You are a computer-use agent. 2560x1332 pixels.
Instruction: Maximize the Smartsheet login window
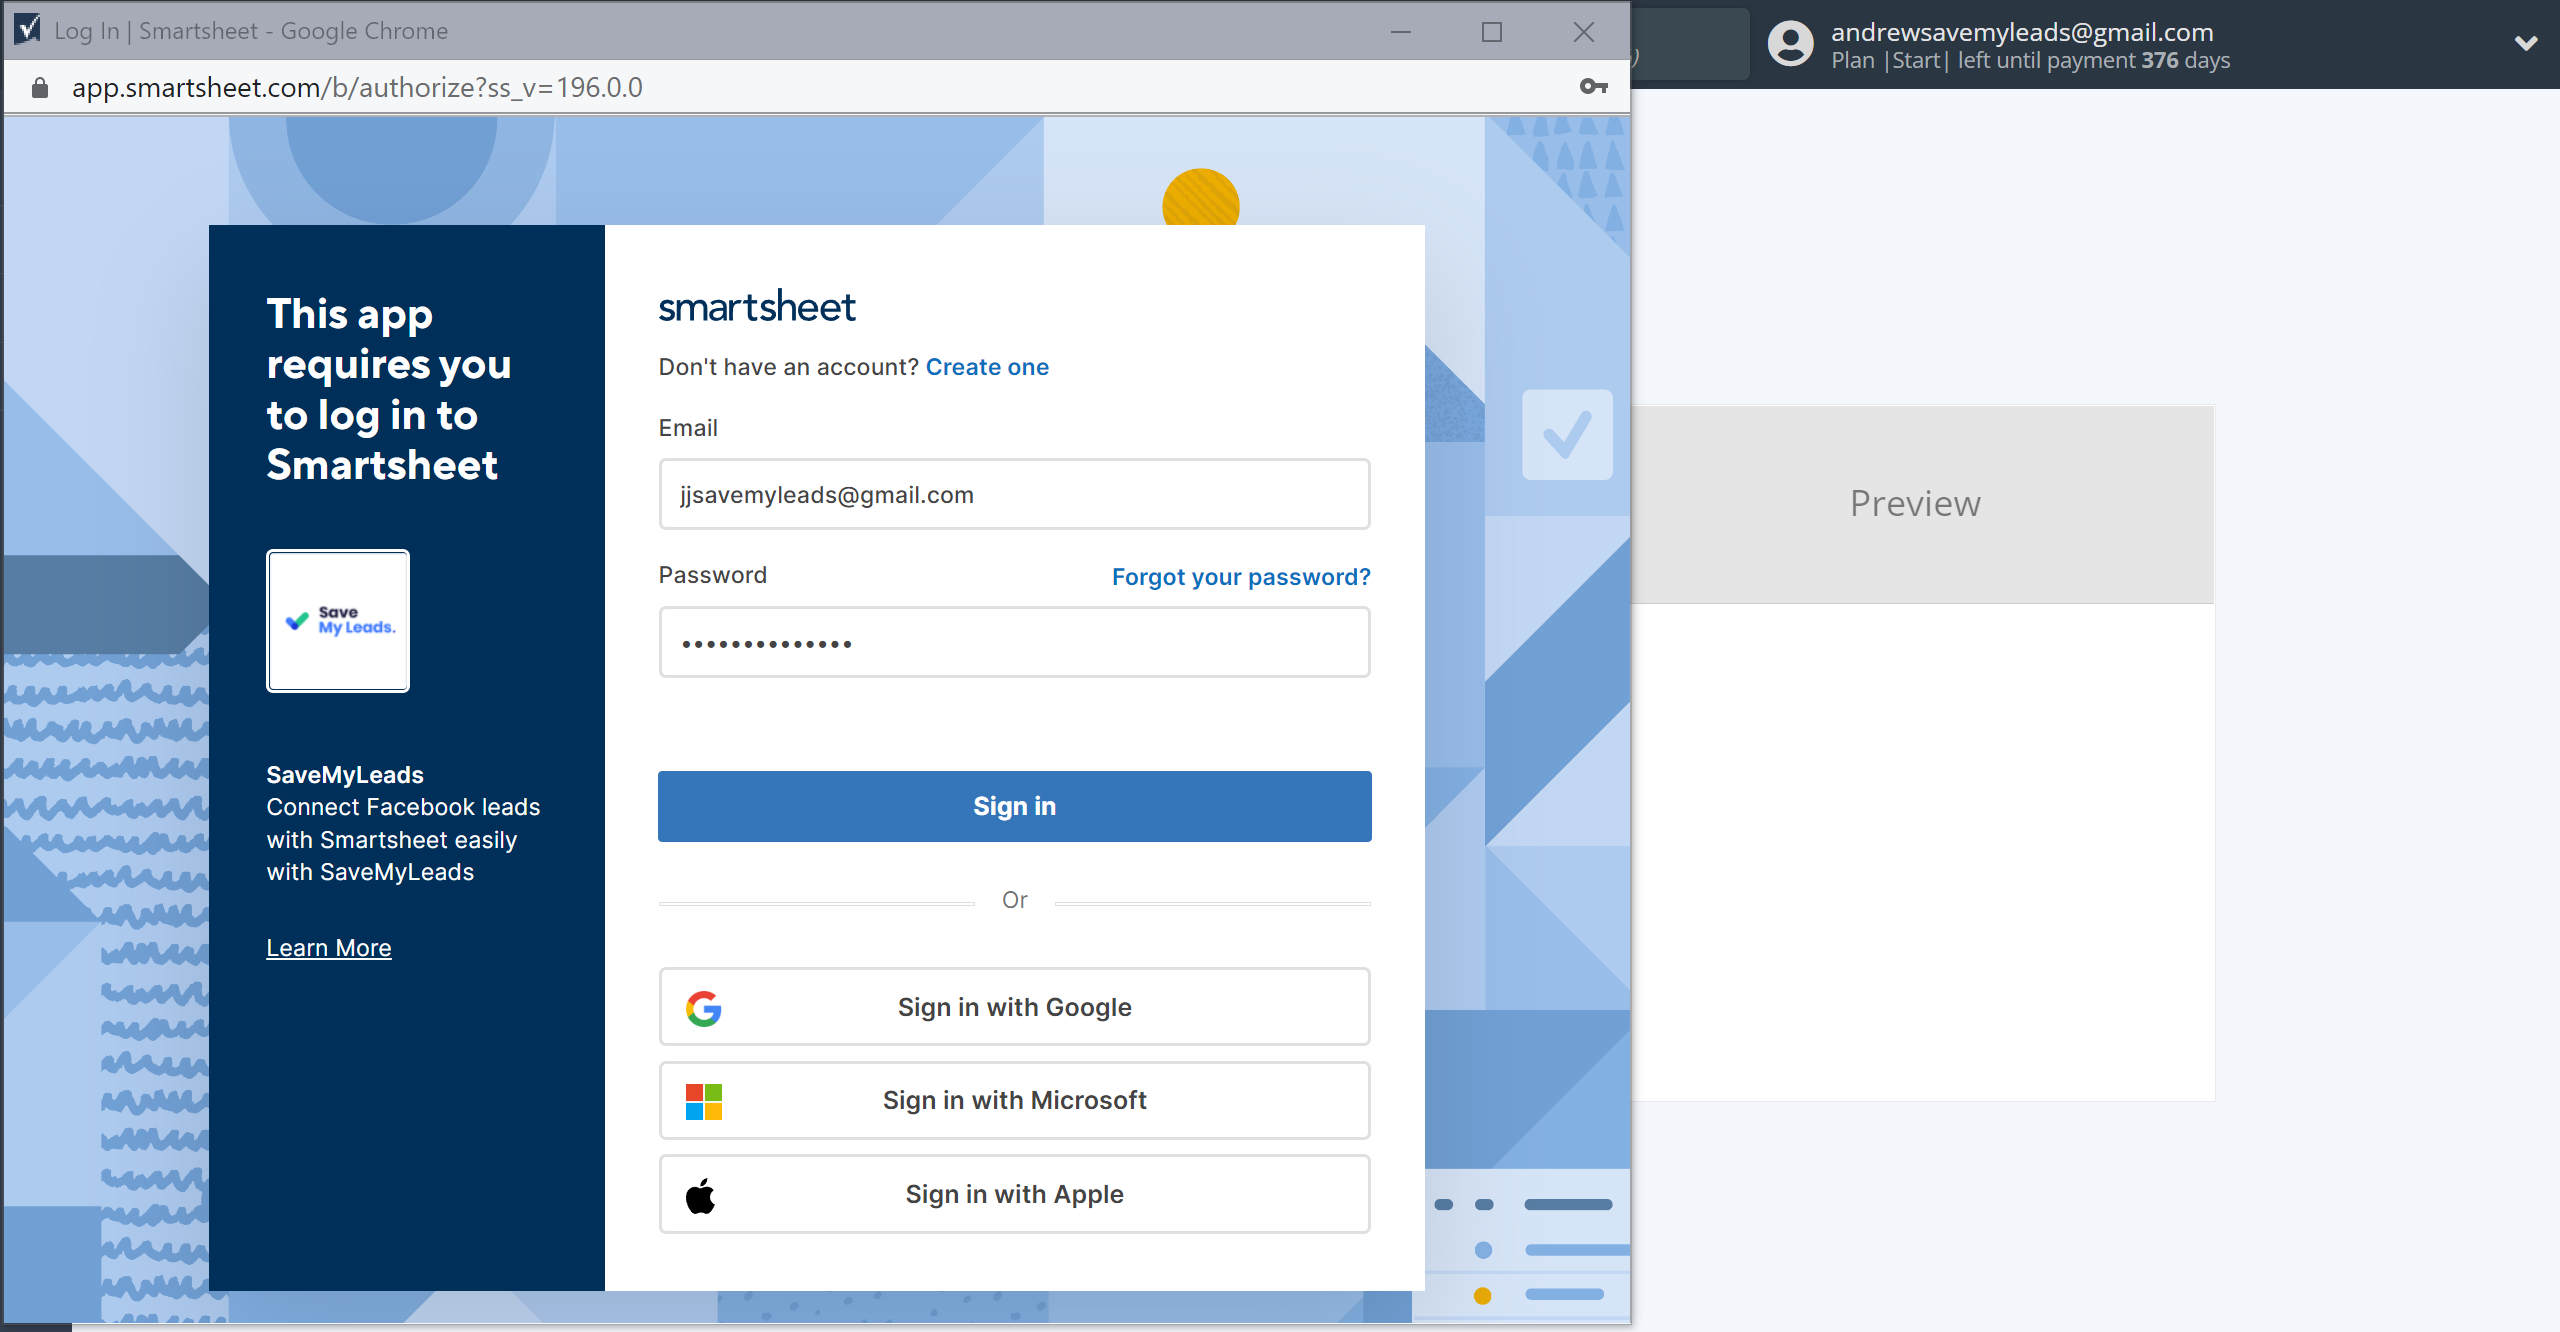[x=1492, y=31]
